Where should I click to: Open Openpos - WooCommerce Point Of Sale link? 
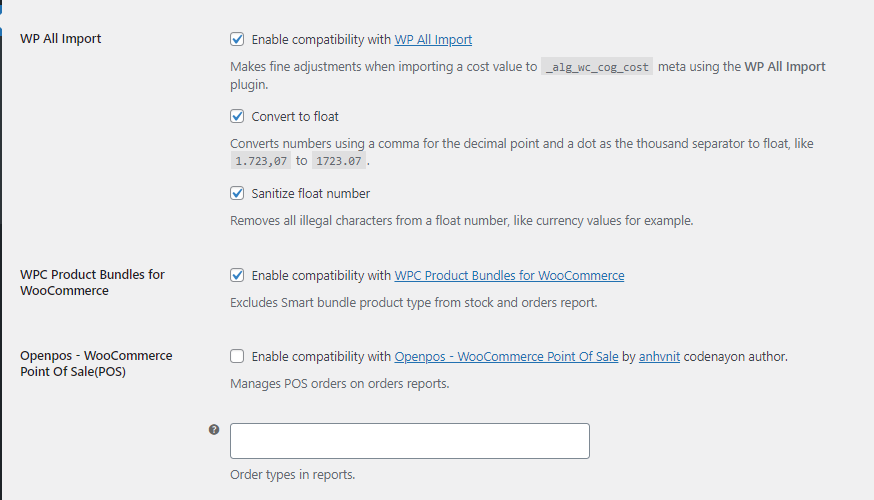(x=506, y=356)
